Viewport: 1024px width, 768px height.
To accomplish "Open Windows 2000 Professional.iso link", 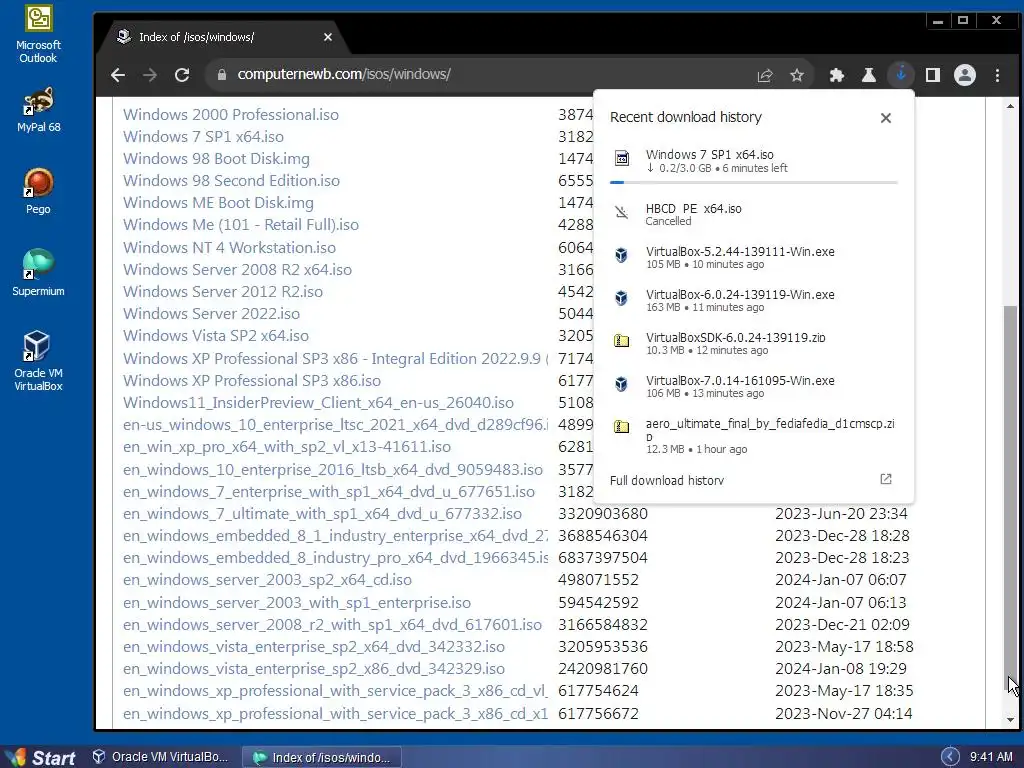I will pyautogui.click(x=231, y=115).
